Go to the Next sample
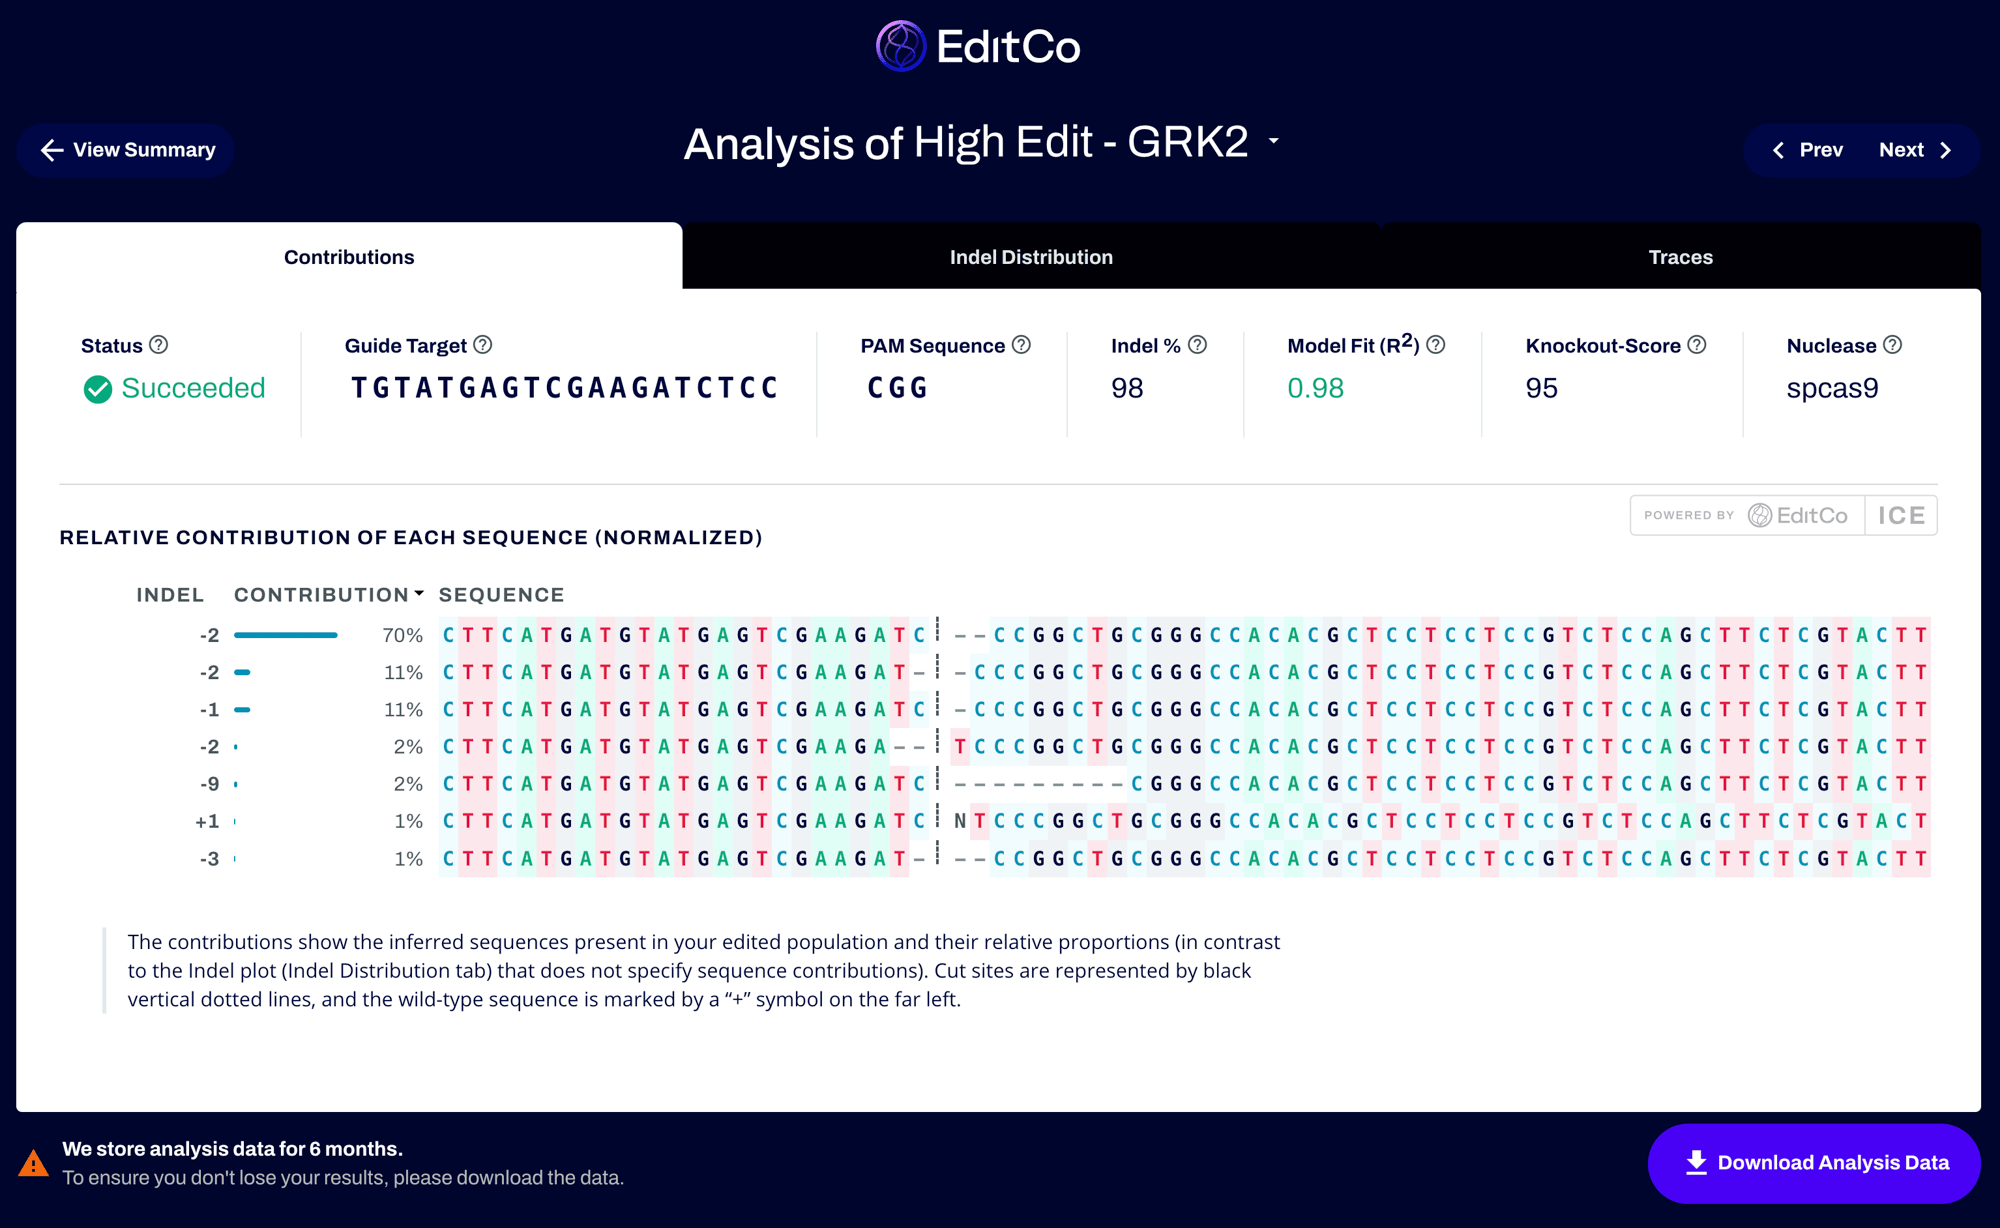2000x1228 pixels. pyautogui.click(x=1915, y=150)
